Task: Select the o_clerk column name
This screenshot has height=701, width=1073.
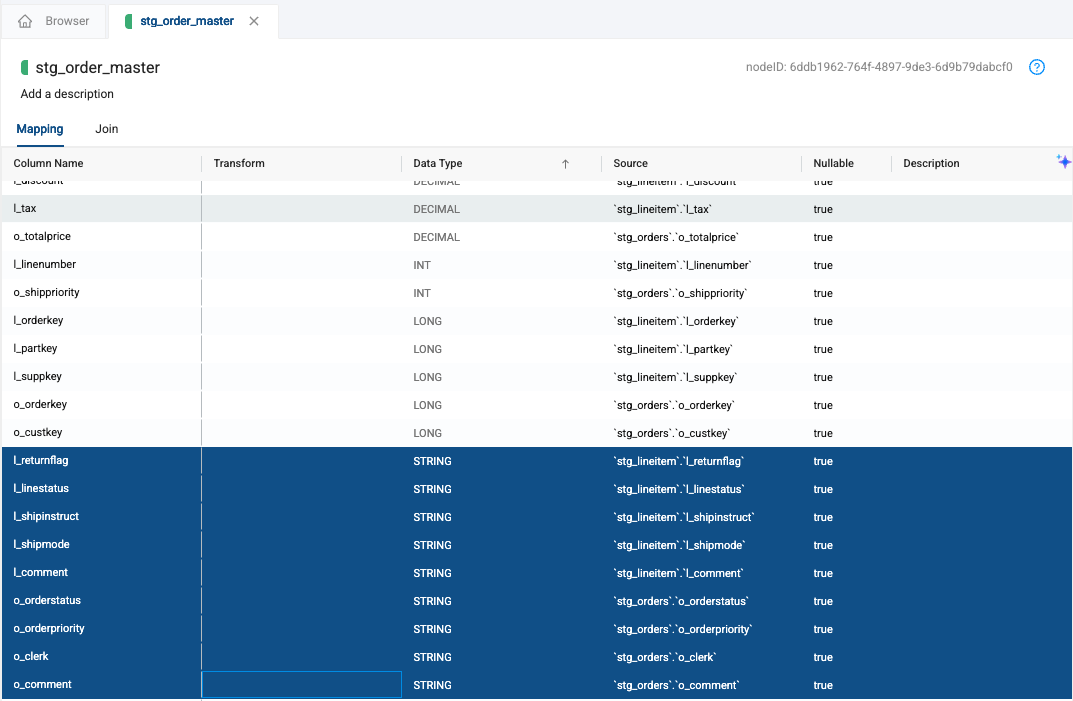Action: [x=31, y=657]
